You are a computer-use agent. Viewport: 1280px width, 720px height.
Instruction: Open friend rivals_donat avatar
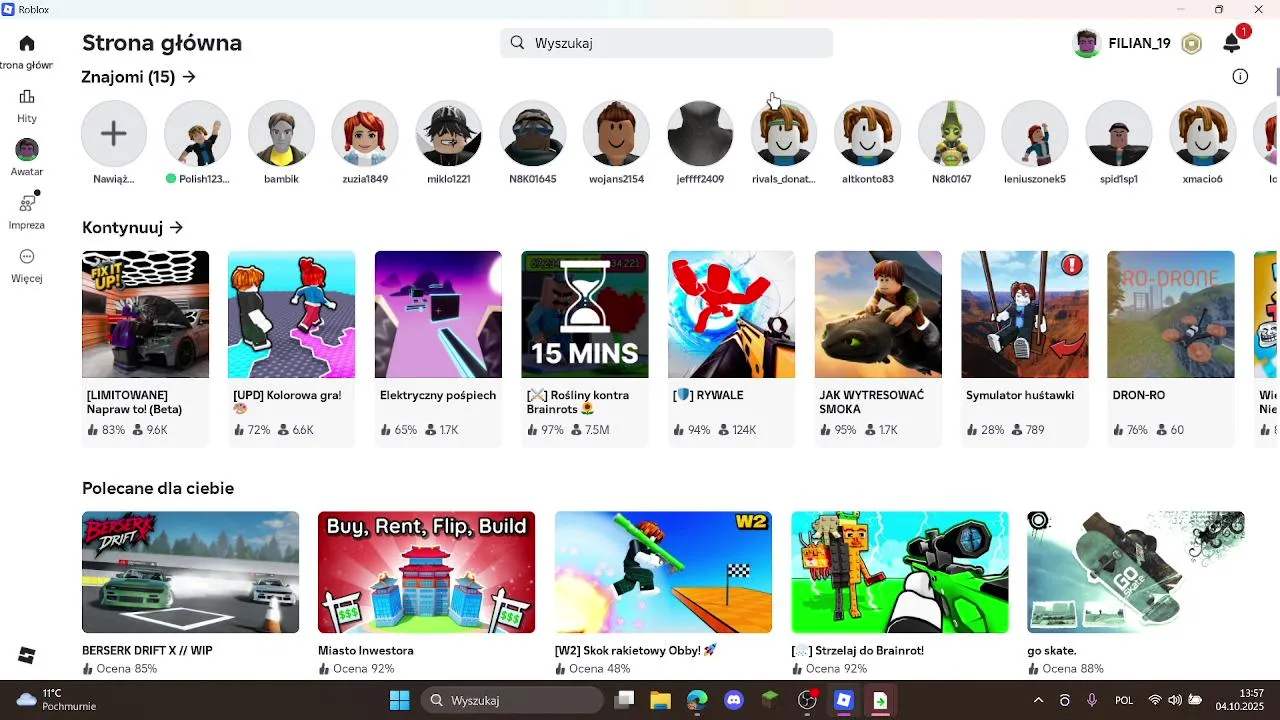pos(784,133)
